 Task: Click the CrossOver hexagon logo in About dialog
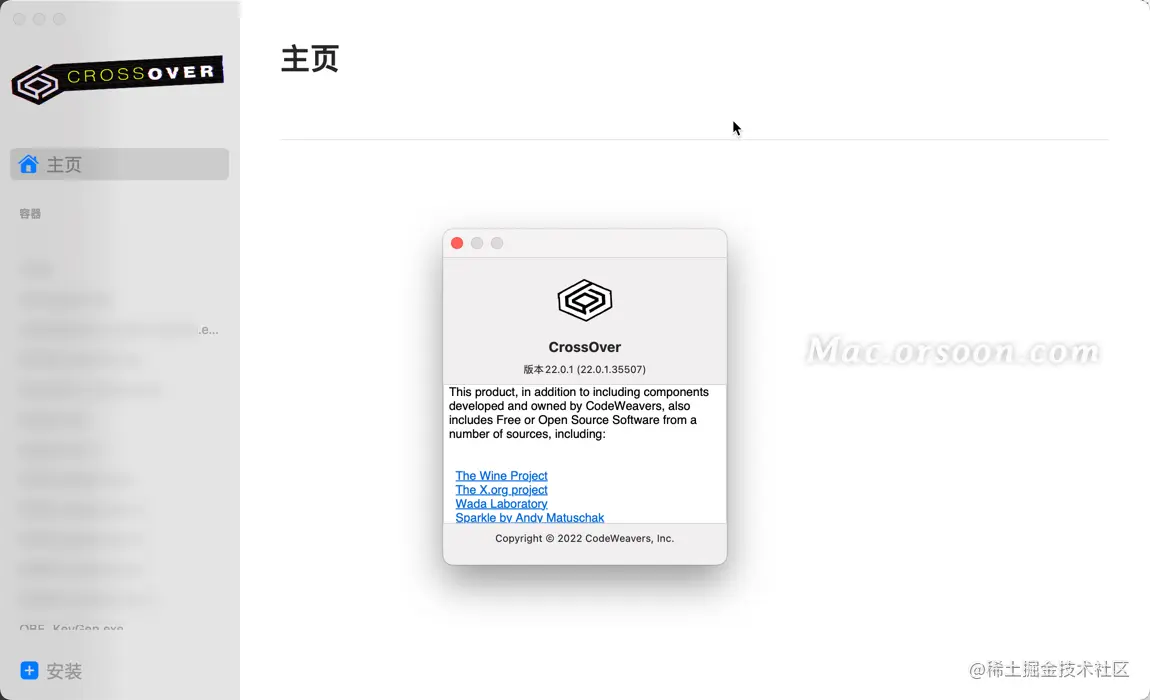pyautogui.click(x=585, y=300)
